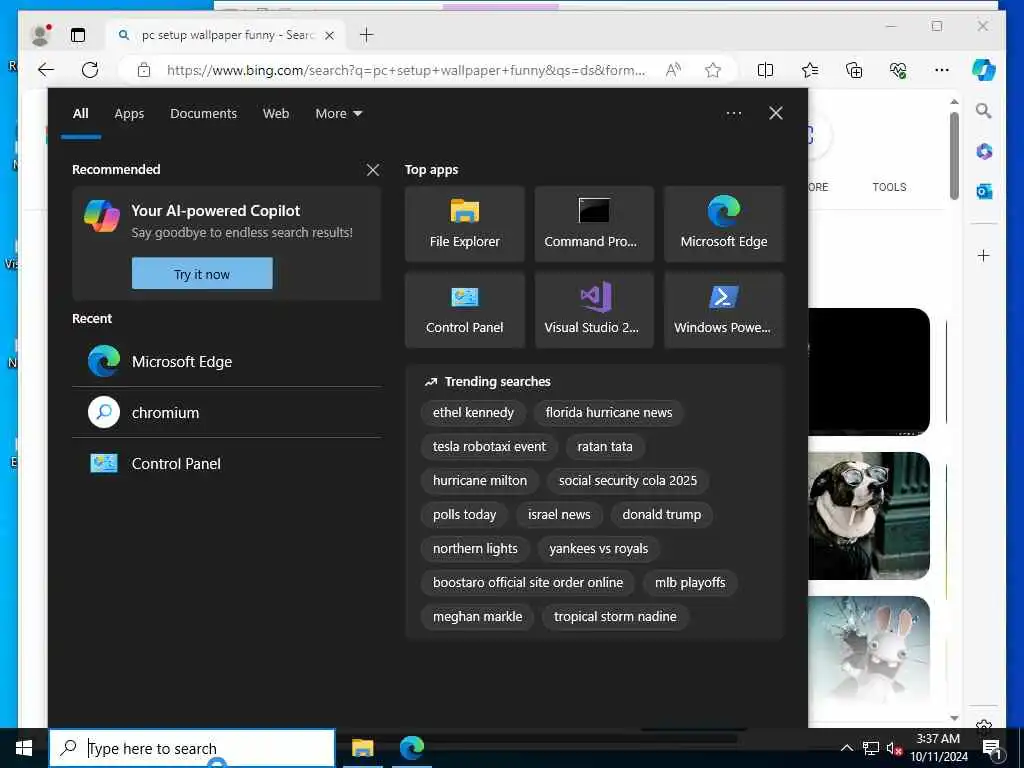The height and width of the screenshot is (768, 1024).
Task: Click the Edge back arrow button
Action: point(46,70)
